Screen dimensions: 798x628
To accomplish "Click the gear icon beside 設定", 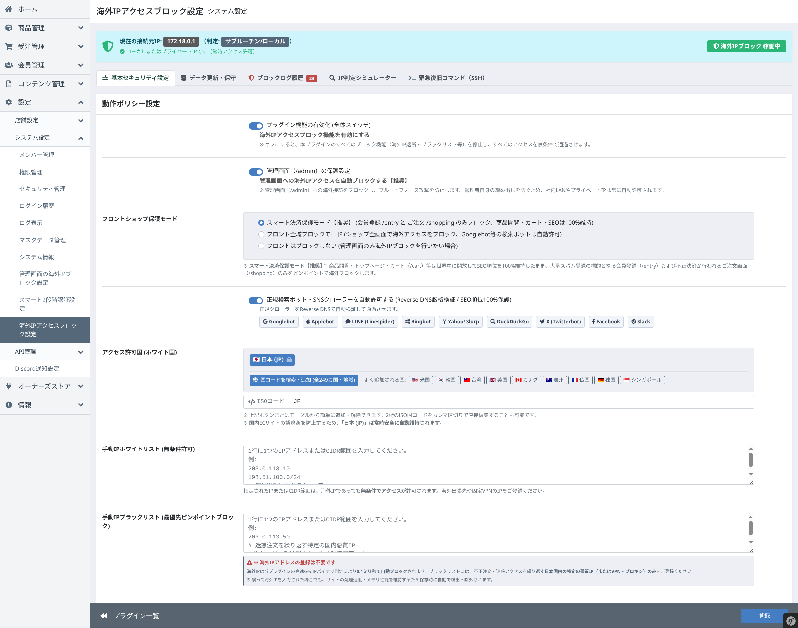I will 9,102.
